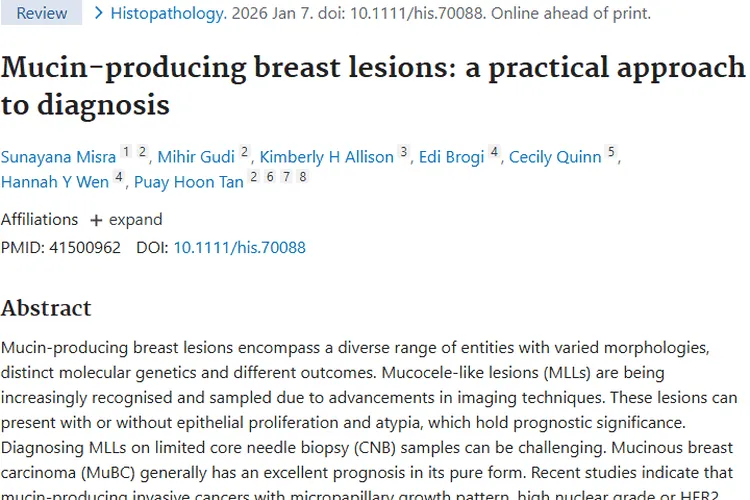Image resolution: width=750 pixels, height=500 pixels.
Task: Open Edi Brogi author link
Action: (x=451, y=156)
